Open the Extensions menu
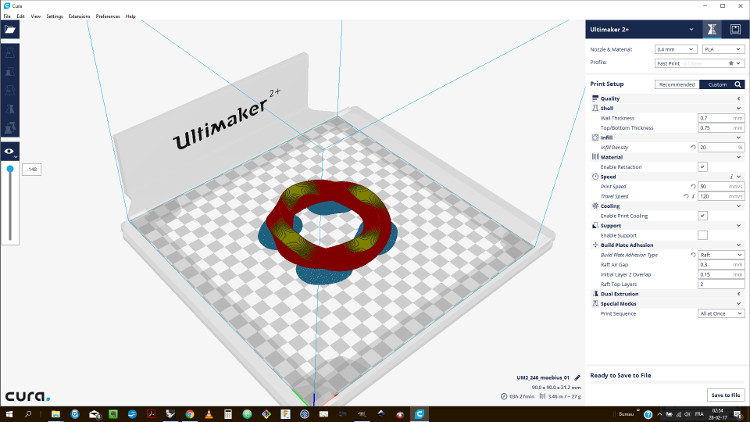This screenshot has width=750, height=422. (x=79, y=16)
